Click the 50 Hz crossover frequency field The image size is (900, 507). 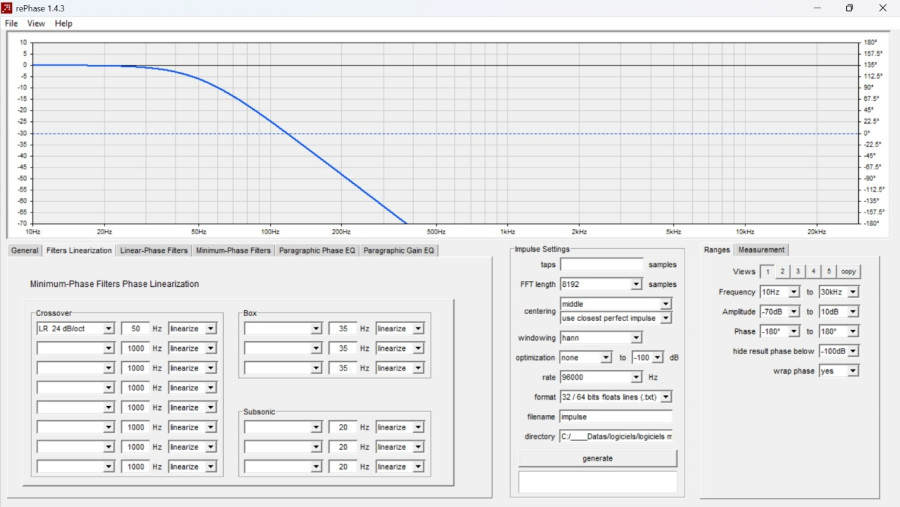pos(135,328)
